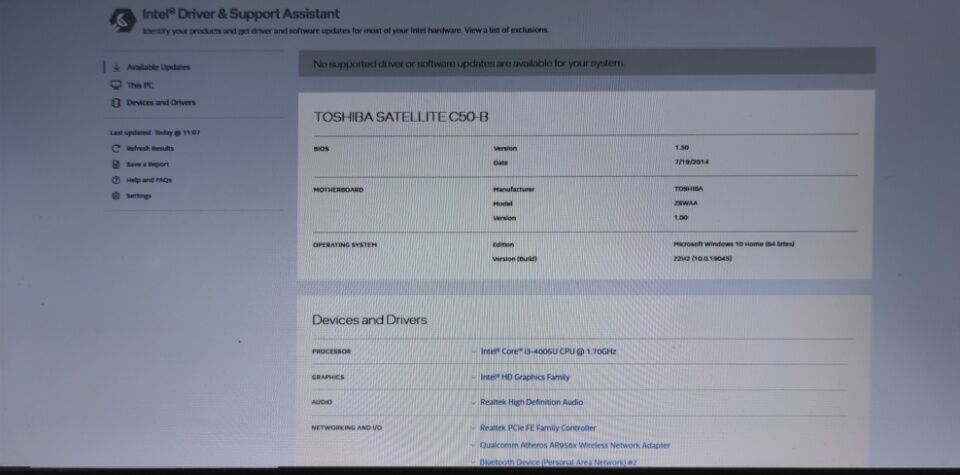Screen dimensions: 960x475
Task: Click the PROCESSOR row label
Action: (331, 352)
